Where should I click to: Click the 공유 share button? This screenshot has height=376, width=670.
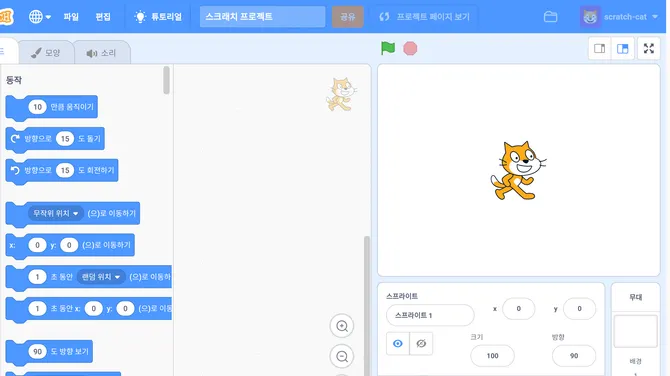(348, 17)
